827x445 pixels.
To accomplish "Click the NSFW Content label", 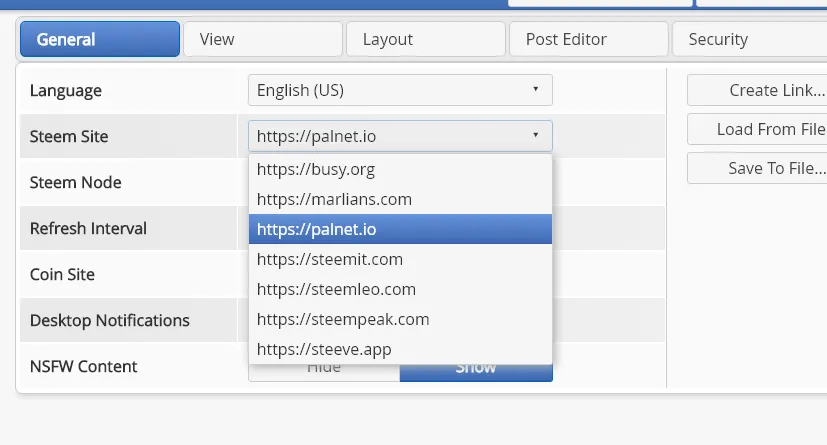I will click(83, 366).
